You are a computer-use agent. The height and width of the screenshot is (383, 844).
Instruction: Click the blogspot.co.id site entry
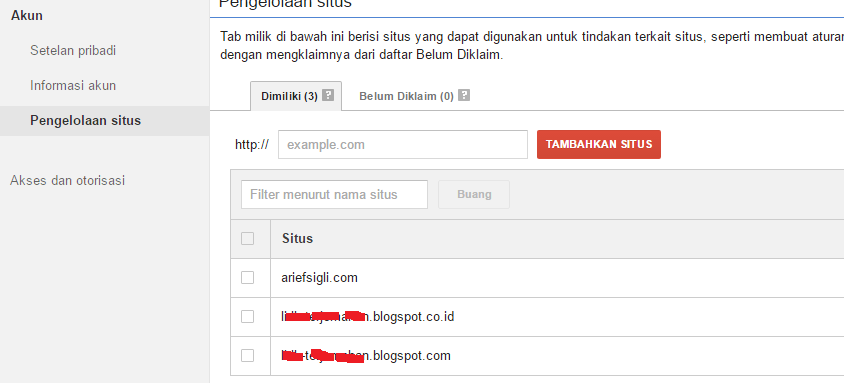[x=368, y=316]
